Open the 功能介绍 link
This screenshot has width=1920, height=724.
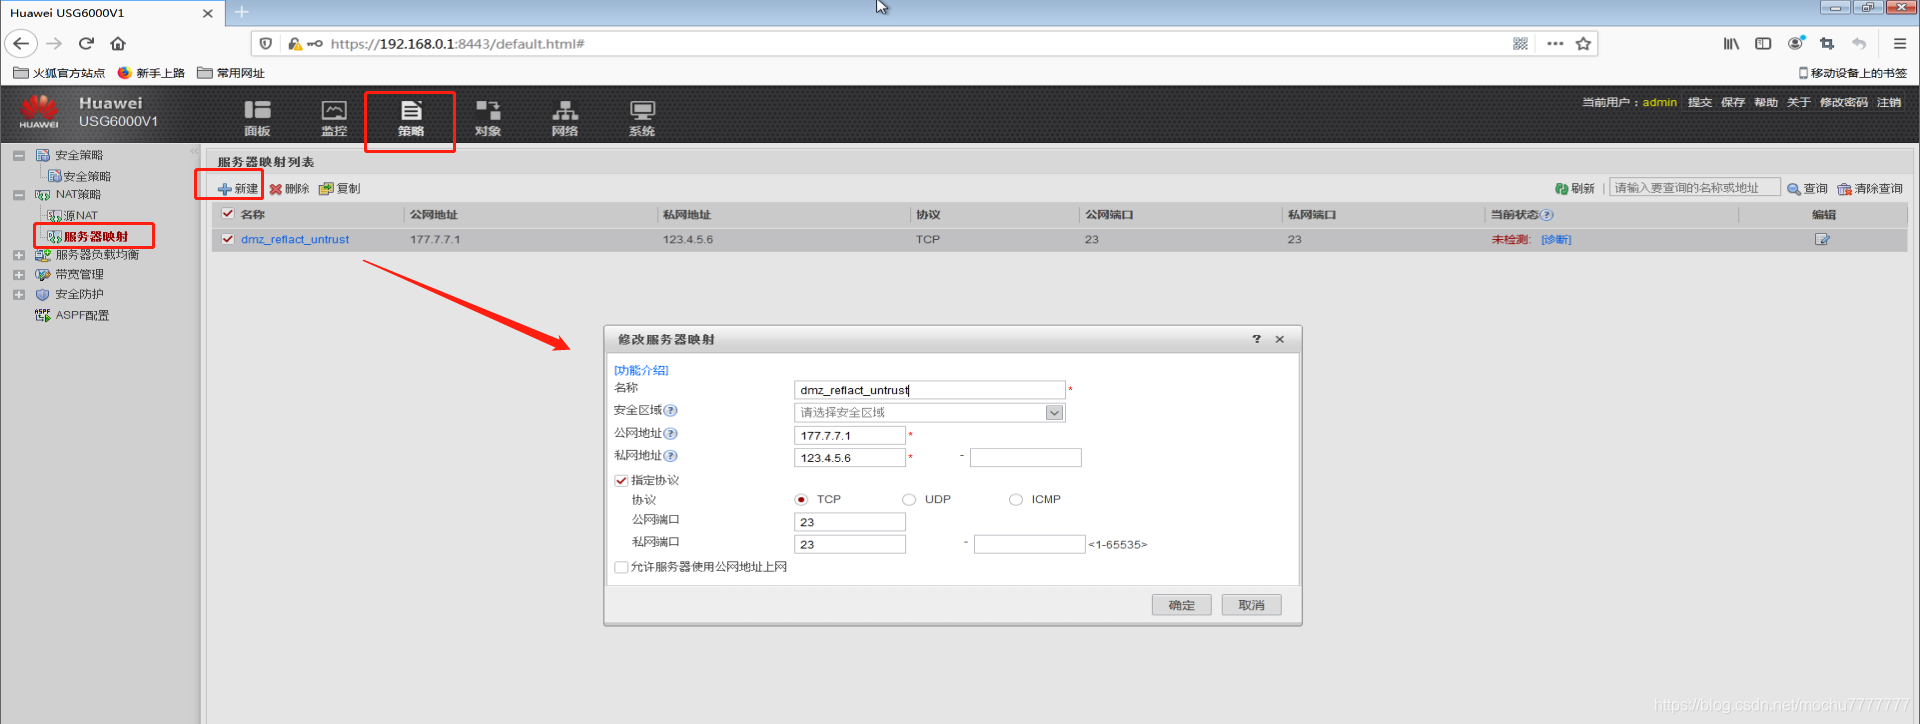(641, 370)
